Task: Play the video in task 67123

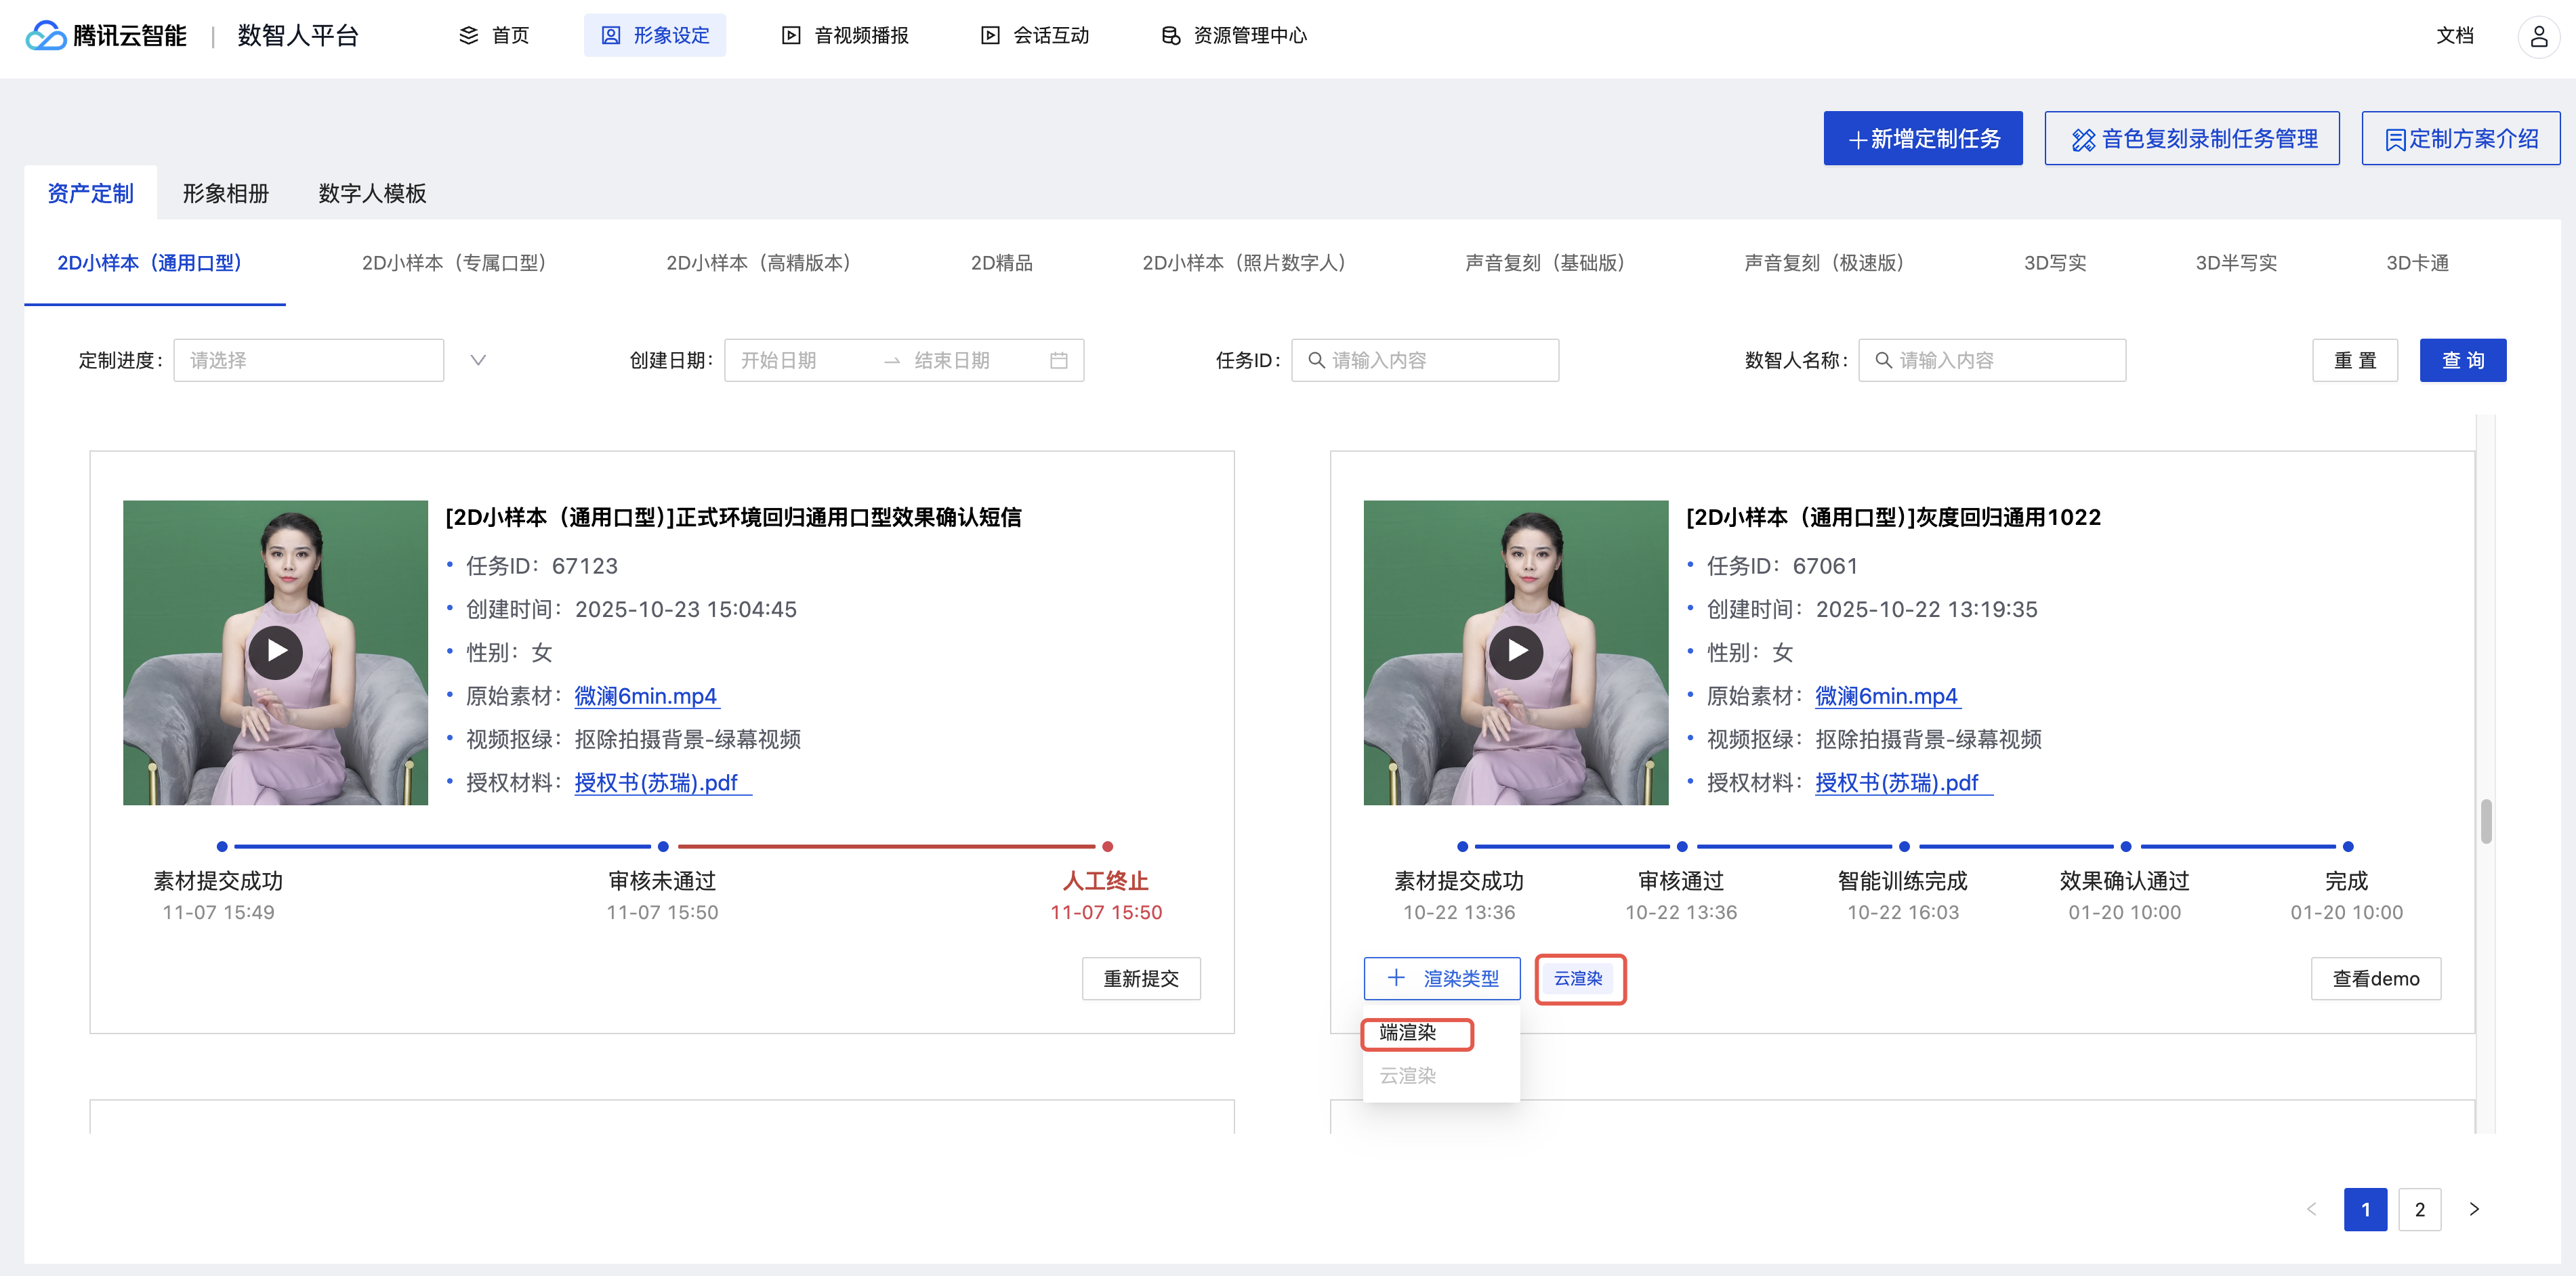Action: click(x=275, y=652)
